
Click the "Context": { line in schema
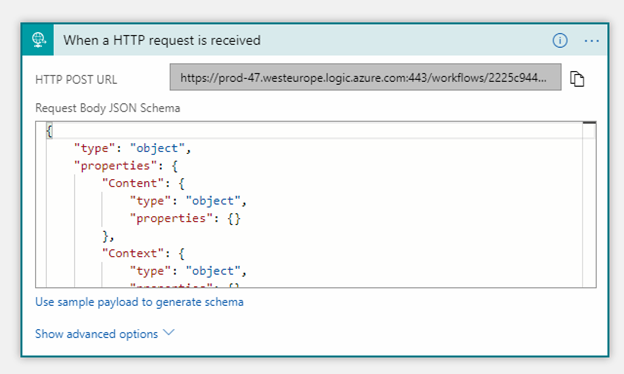[x=143, y=253]
